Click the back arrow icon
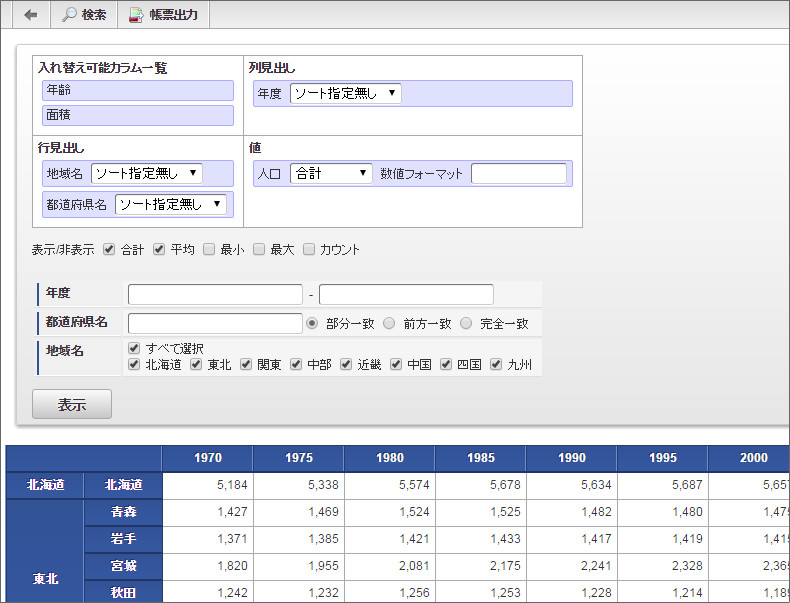 31,15
